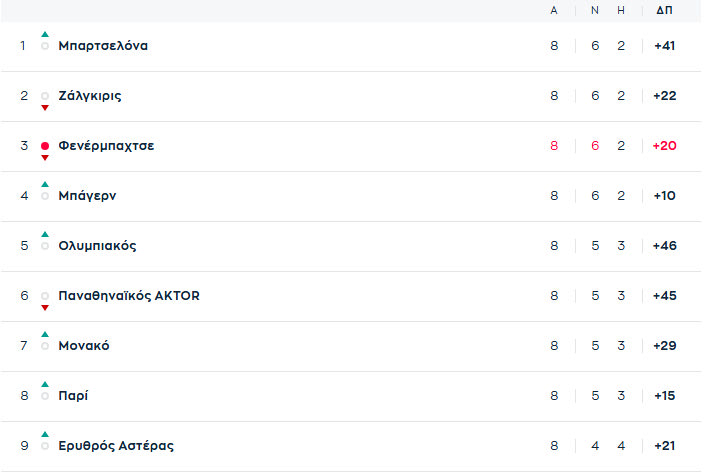
Task: Click the red down arrow beside Παναθηναϊκός AKTOR
Action: tap(45, 307)
